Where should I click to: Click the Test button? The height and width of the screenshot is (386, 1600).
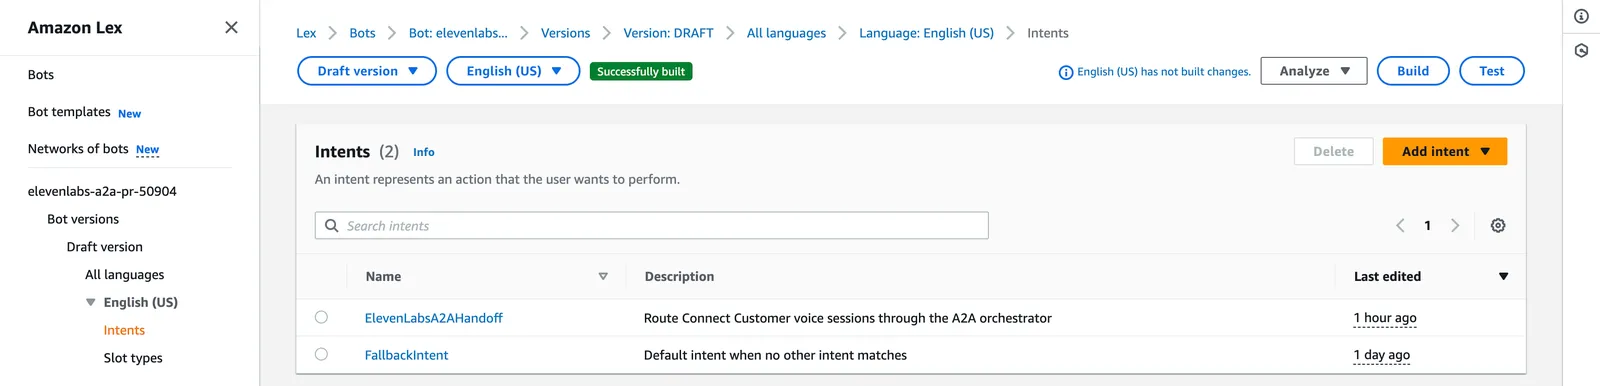1492,71
